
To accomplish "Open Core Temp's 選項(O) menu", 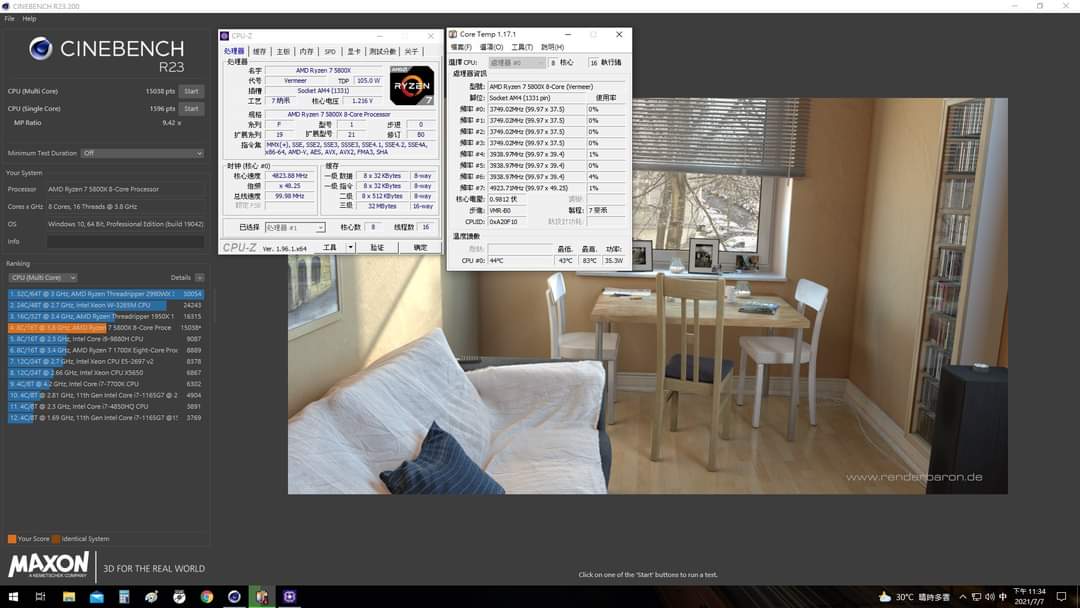I will tap(491, 47).
